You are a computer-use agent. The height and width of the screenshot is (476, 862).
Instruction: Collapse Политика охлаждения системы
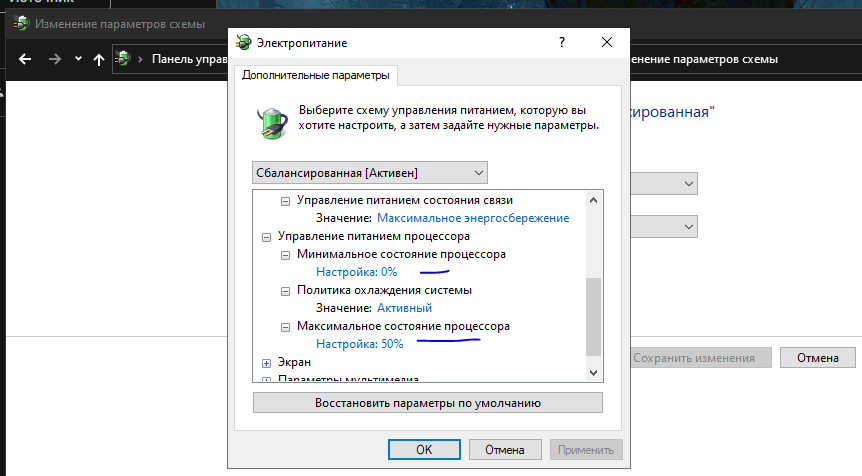point(285,291)
